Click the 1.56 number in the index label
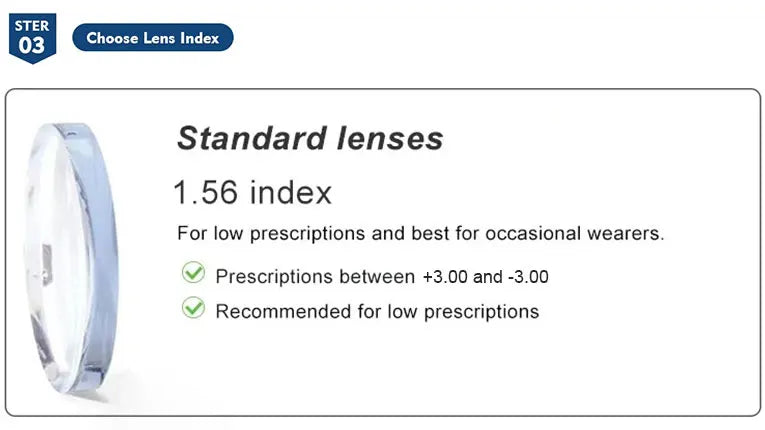Screen dimensions: 765x430 206,192
